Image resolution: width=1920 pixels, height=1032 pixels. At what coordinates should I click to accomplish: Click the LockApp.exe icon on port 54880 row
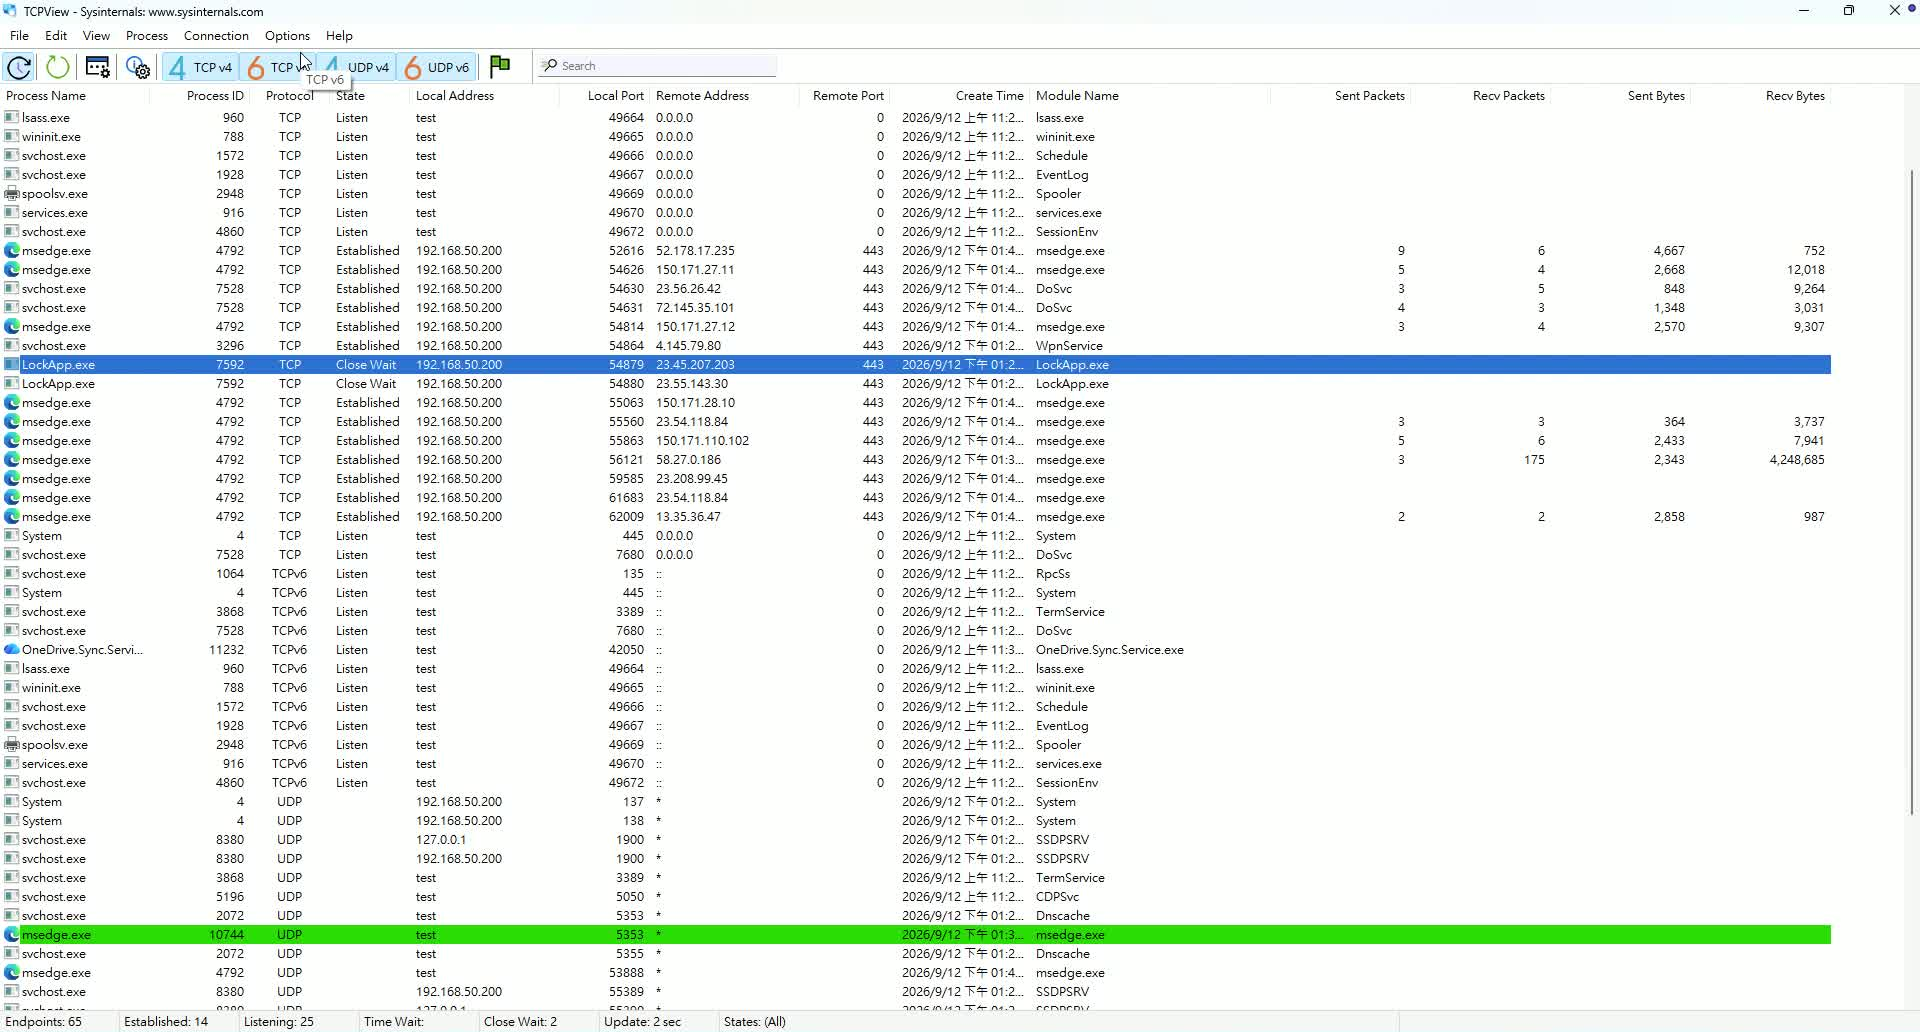click(12, 384)
